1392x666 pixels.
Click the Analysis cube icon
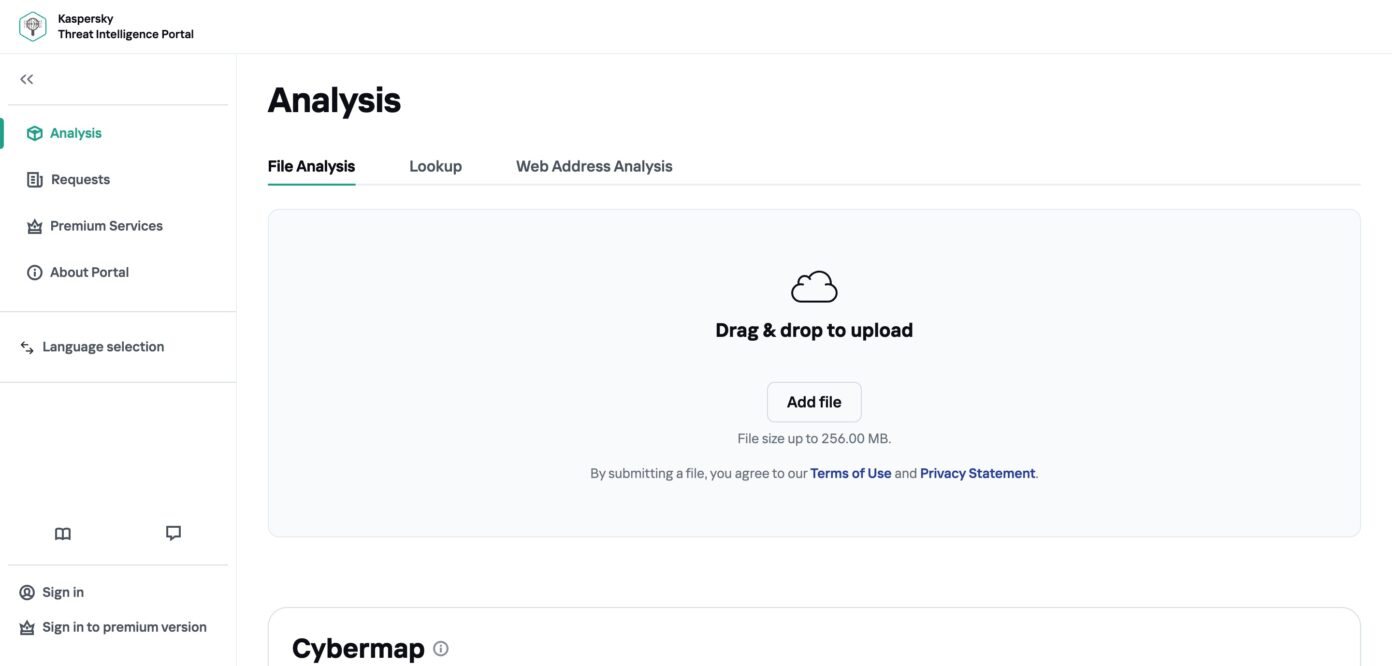point(34,133)
